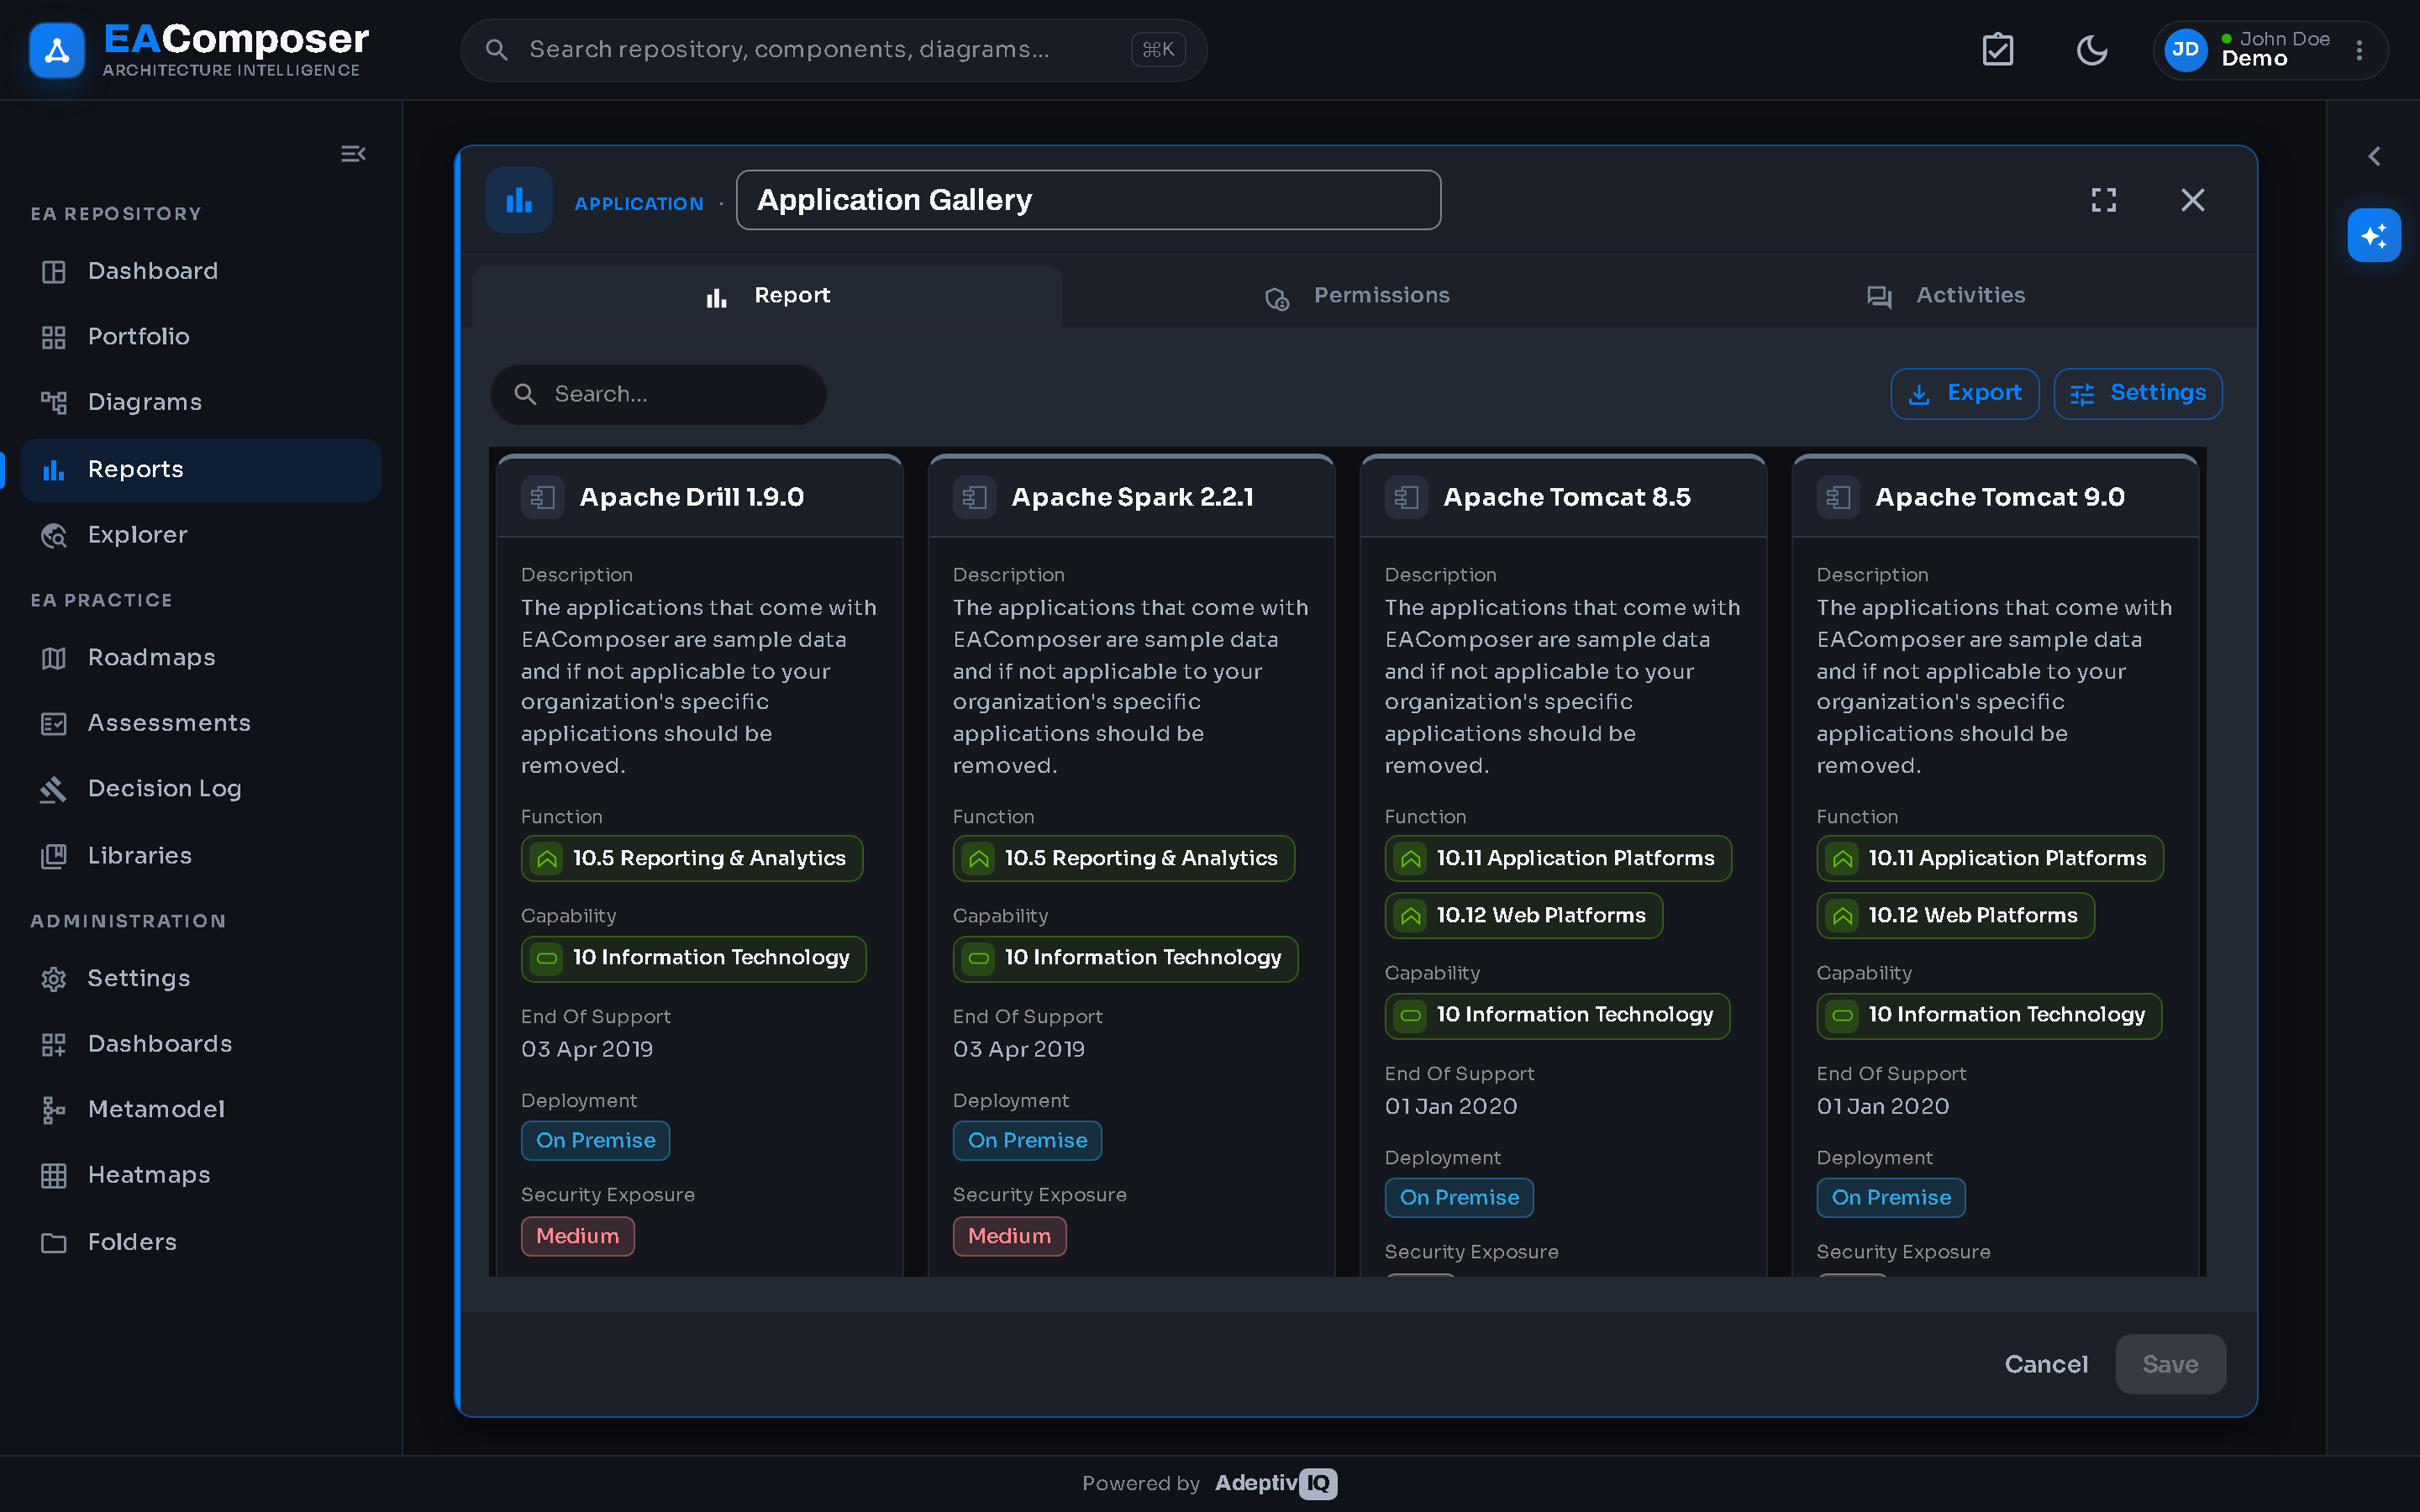Click Apache Drill's Information Technology capability tag
This screenshot has height=1512, width=2420.
[x=694, y=958]
